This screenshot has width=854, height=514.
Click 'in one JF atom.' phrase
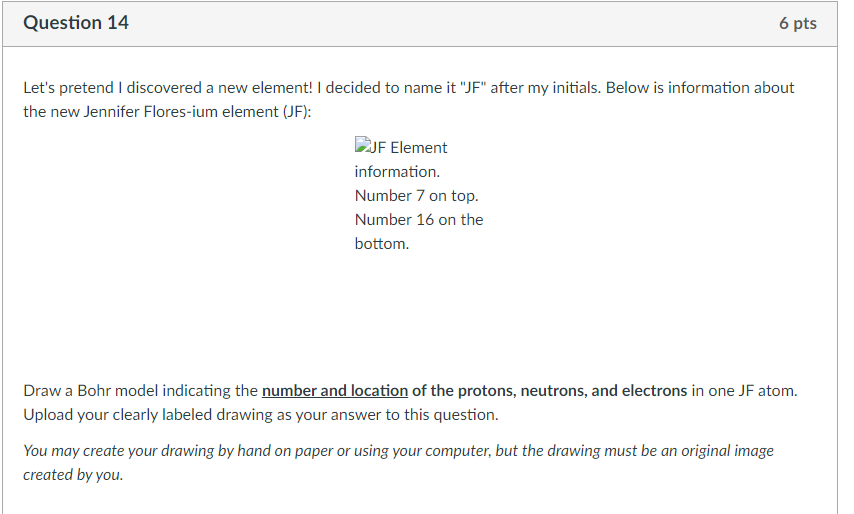[x=745, y=391]
